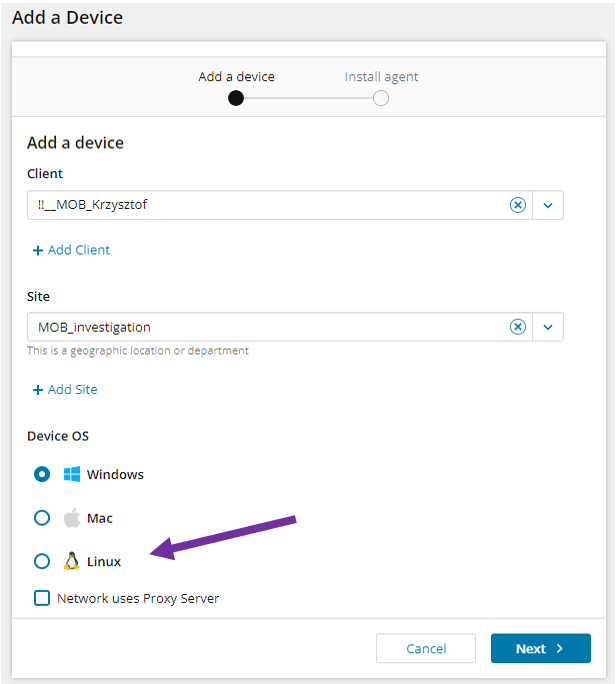Click the Apple Mac logo icon
Viewport: 616px width, 684px height.
click(x=72, y=518)
